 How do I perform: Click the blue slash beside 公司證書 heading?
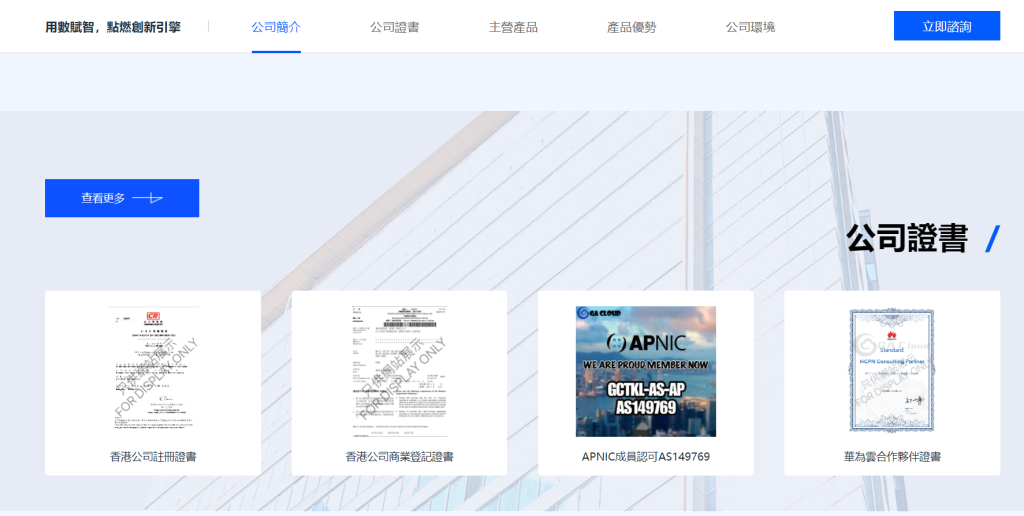click(992, 239)
